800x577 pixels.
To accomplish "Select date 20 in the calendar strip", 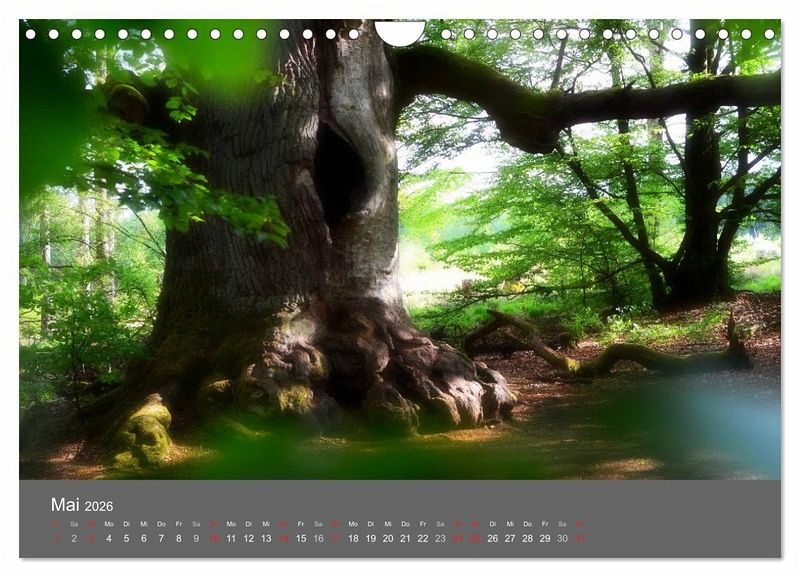I will [388, 538].
